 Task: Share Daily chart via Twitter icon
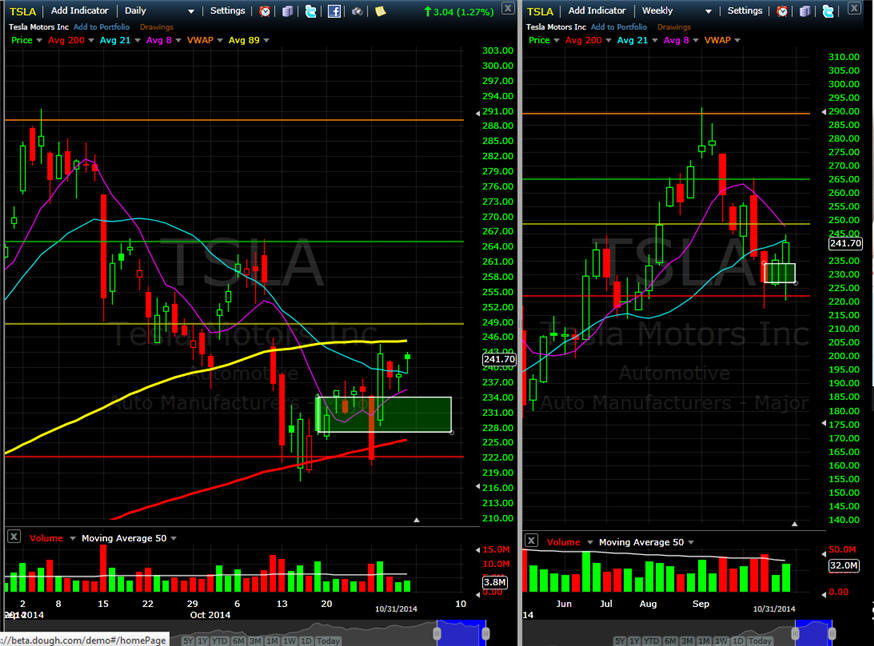(x=310, y=11)
